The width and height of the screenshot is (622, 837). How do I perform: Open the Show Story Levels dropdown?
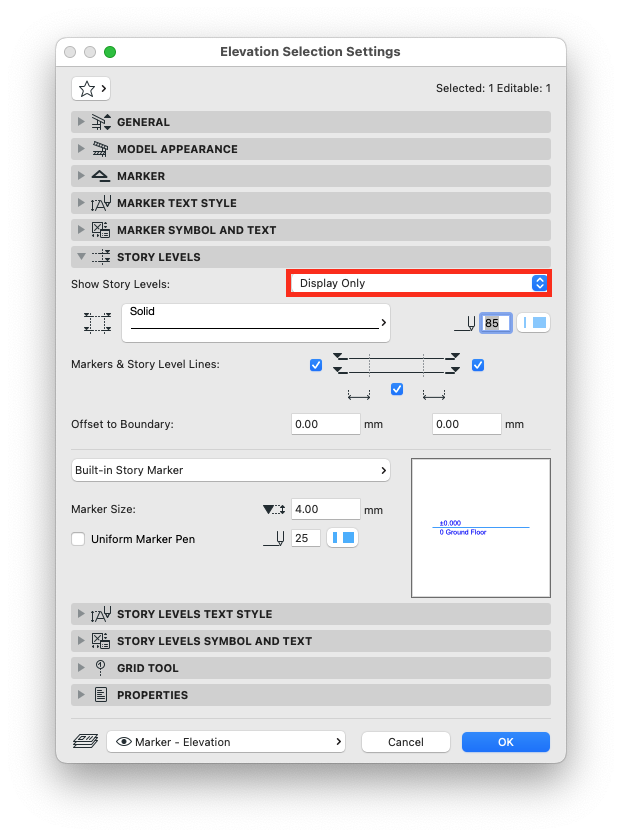(419, 283)
